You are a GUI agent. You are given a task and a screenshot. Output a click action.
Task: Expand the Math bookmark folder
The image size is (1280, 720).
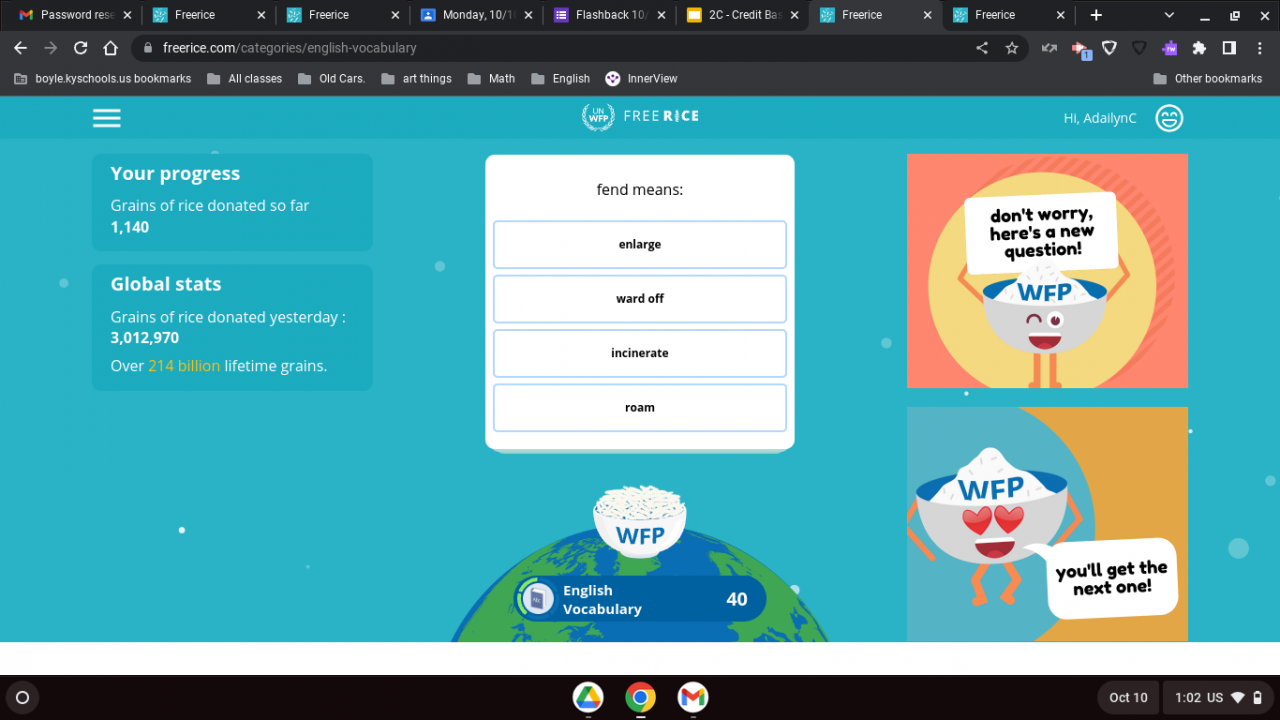pyautogui.click(x=491, y=78)
